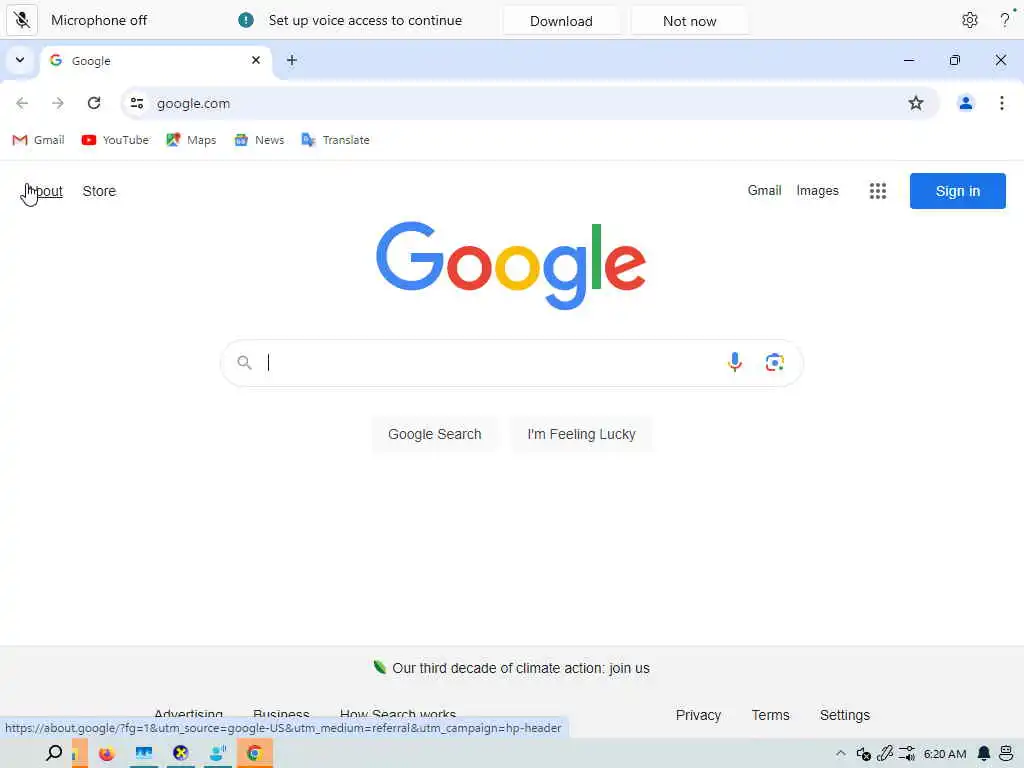Open the About link
Viewport: 1024px width, 768px height.
tap(43, 191)
